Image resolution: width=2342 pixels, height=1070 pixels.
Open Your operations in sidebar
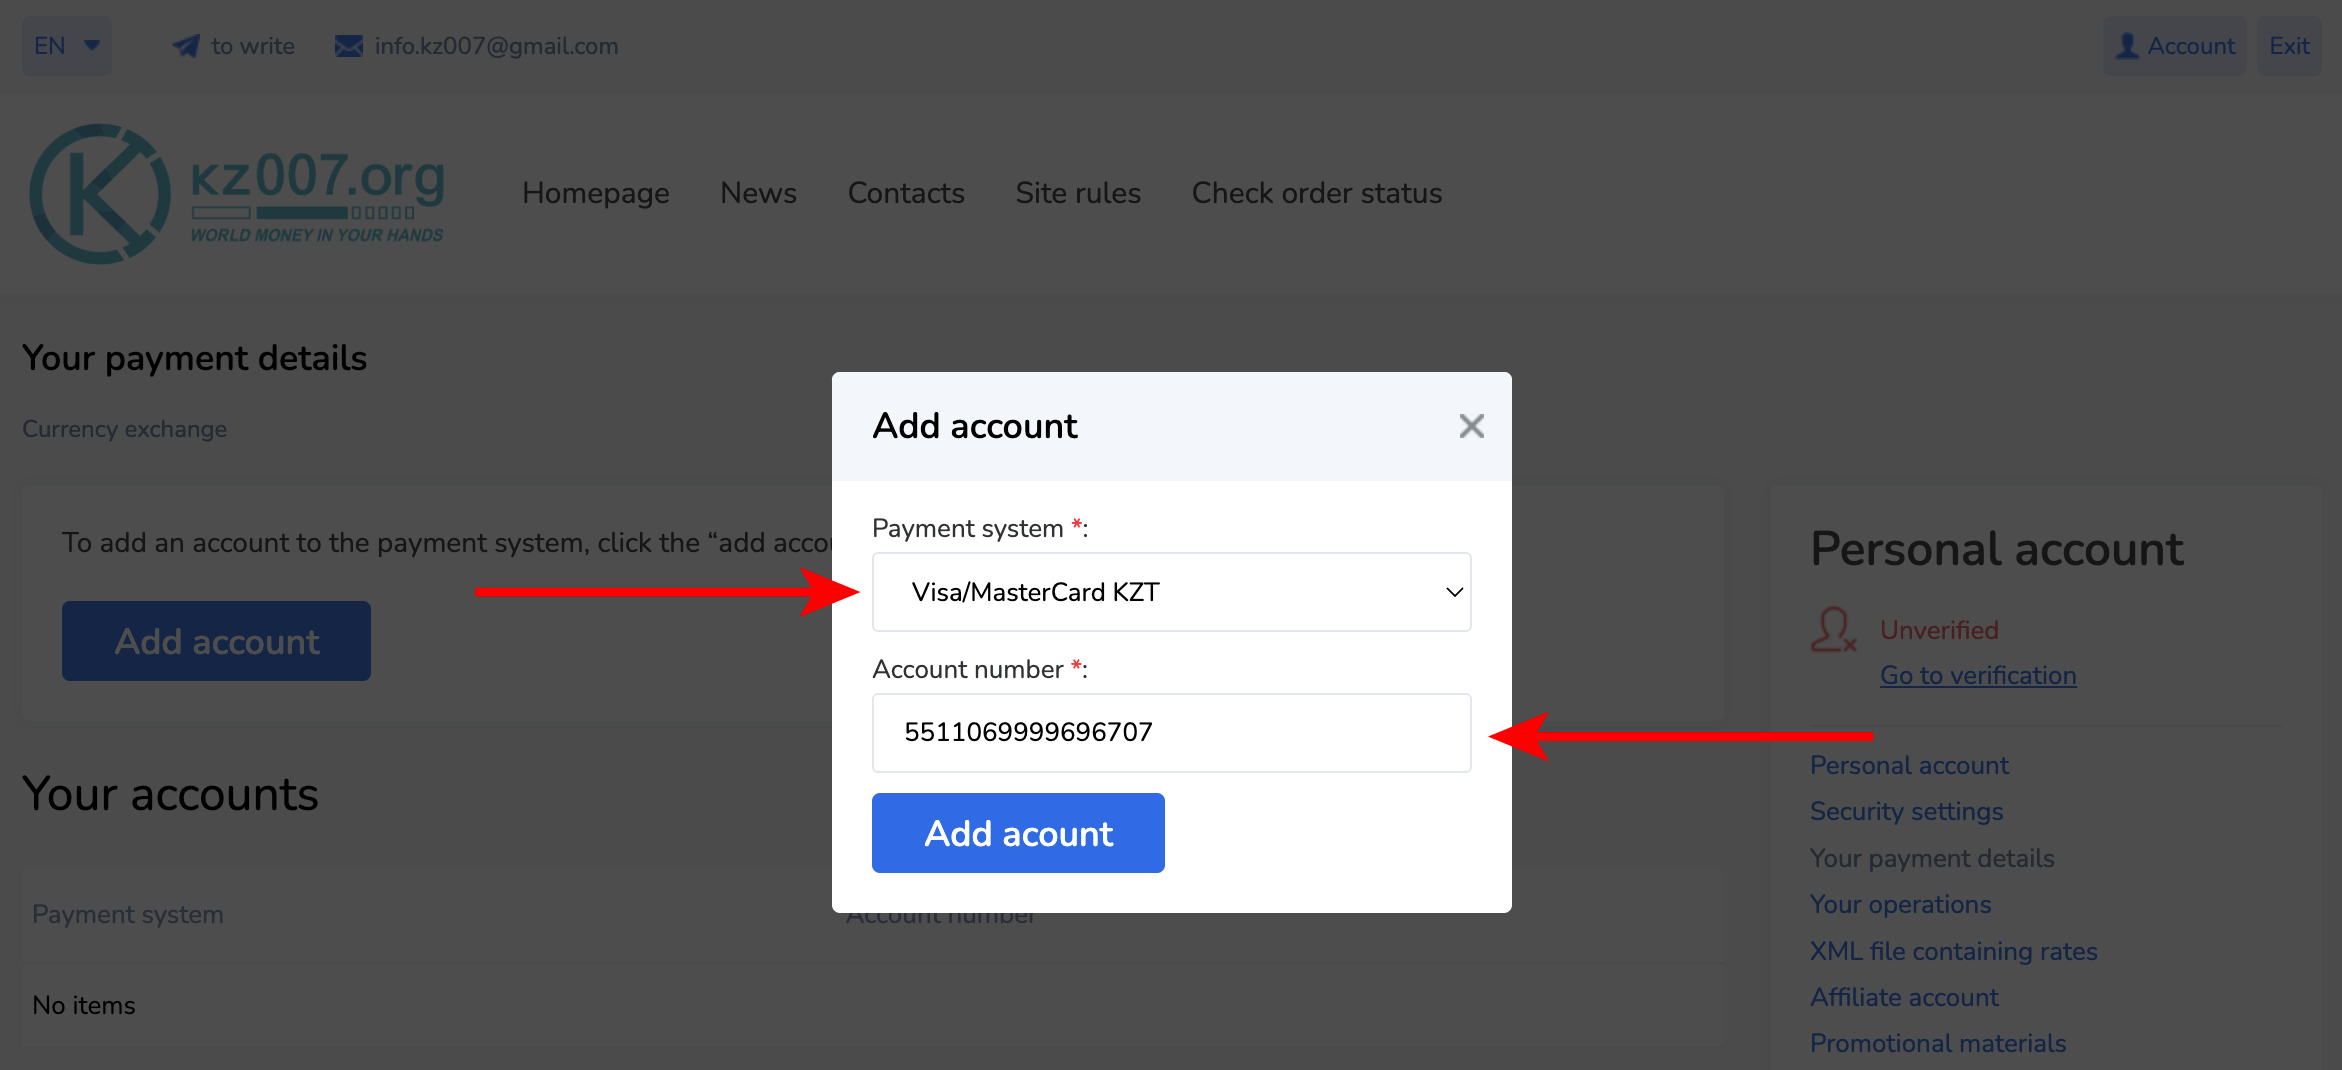point(1900,904)
